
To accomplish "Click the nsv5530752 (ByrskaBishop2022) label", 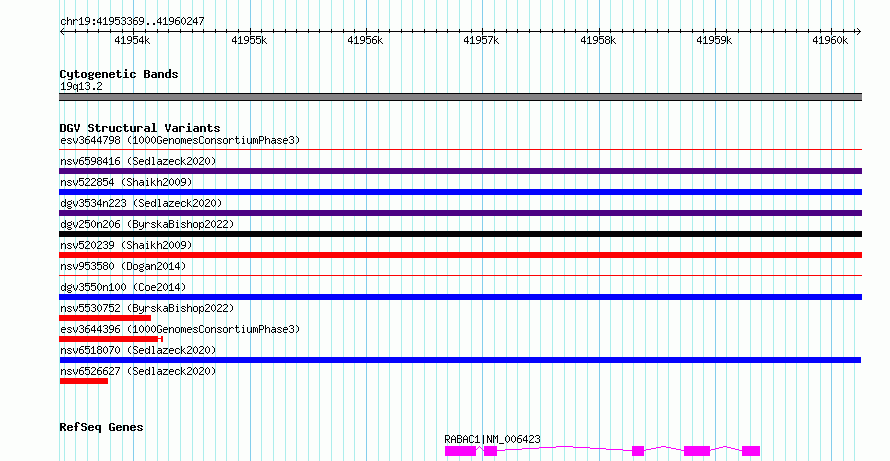I will pos(147,308).
